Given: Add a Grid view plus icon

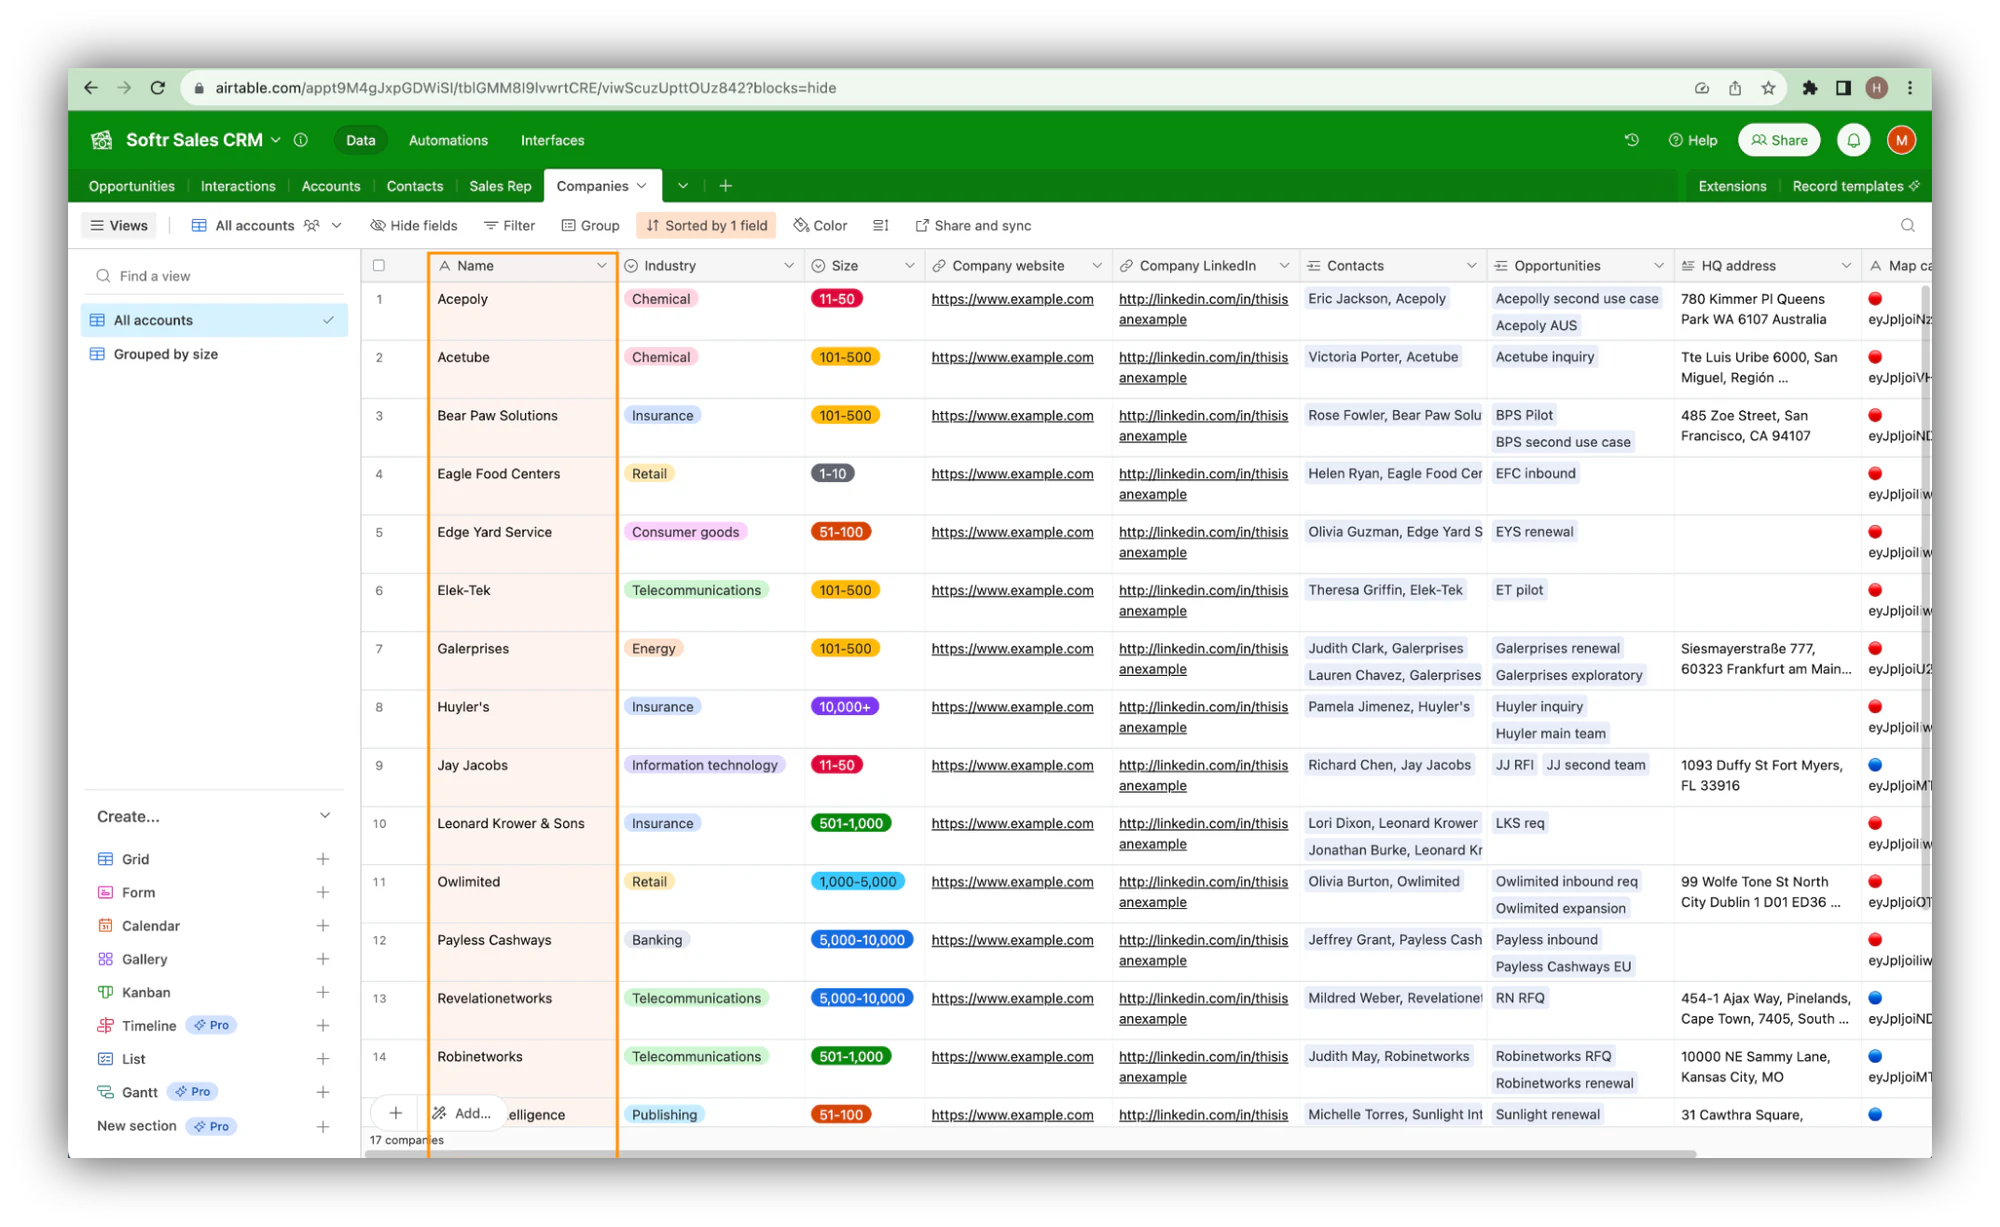Looking at the screenshot, I should pyautogui.click(x=323, y=859).
